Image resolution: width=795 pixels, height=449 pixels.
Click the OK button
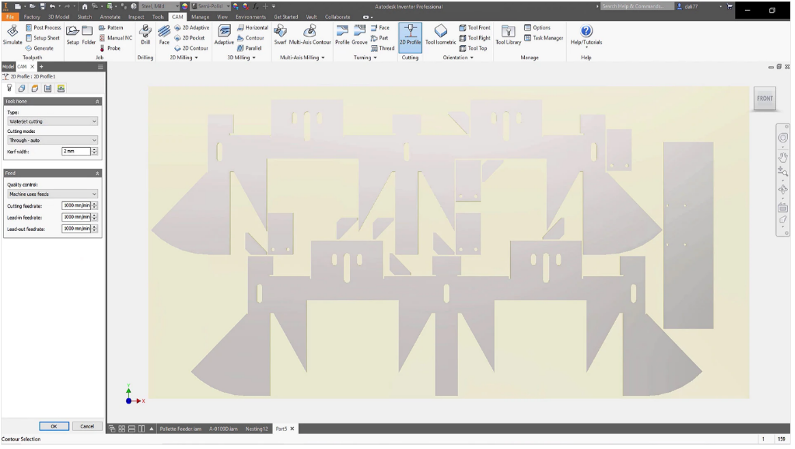point(53,426)
